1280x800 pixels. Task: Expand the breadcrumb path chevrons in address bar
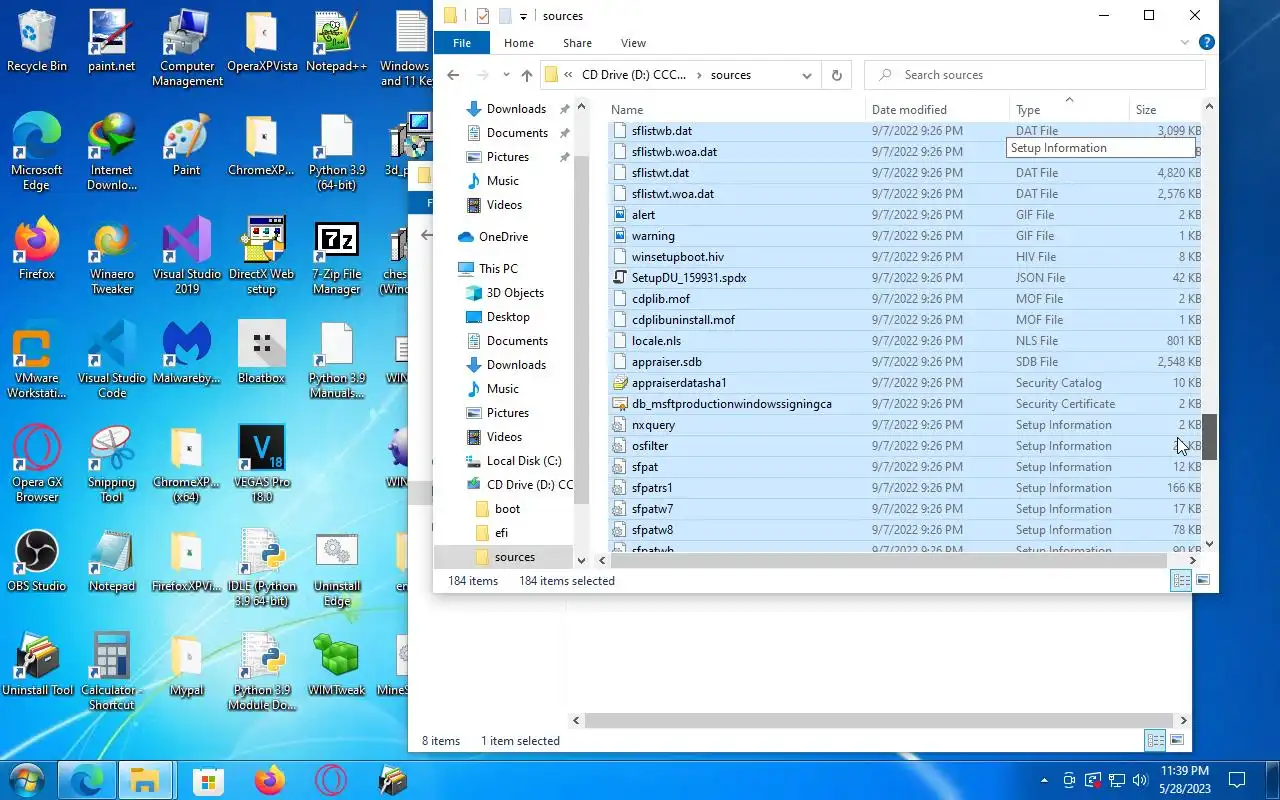[x=568, y=75]
